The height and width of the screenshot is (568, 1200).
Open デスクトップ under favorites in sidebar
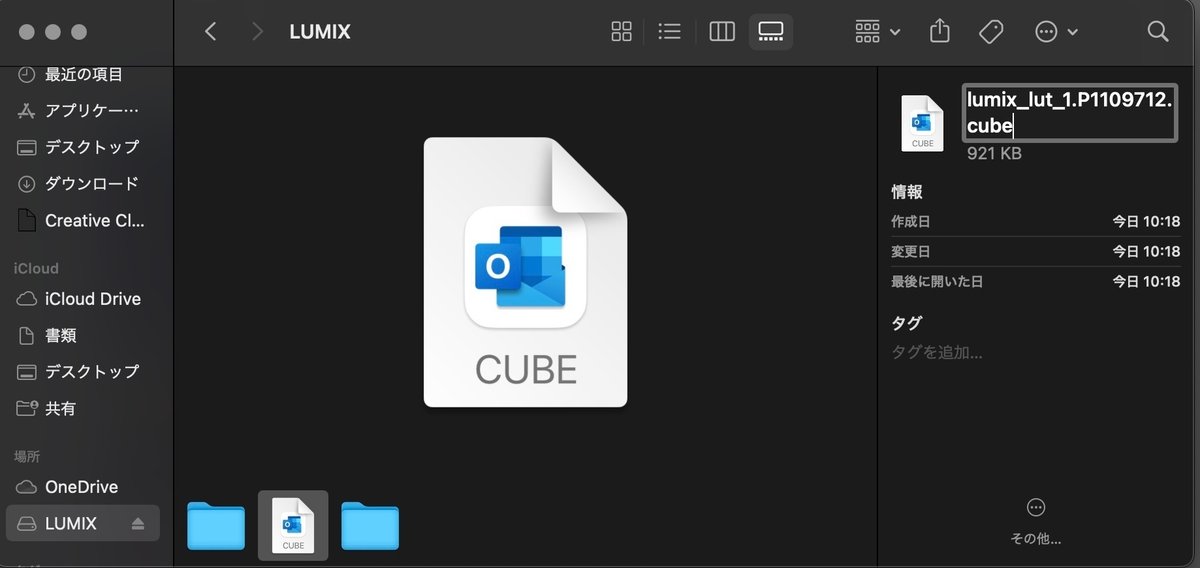coord(83,147)
